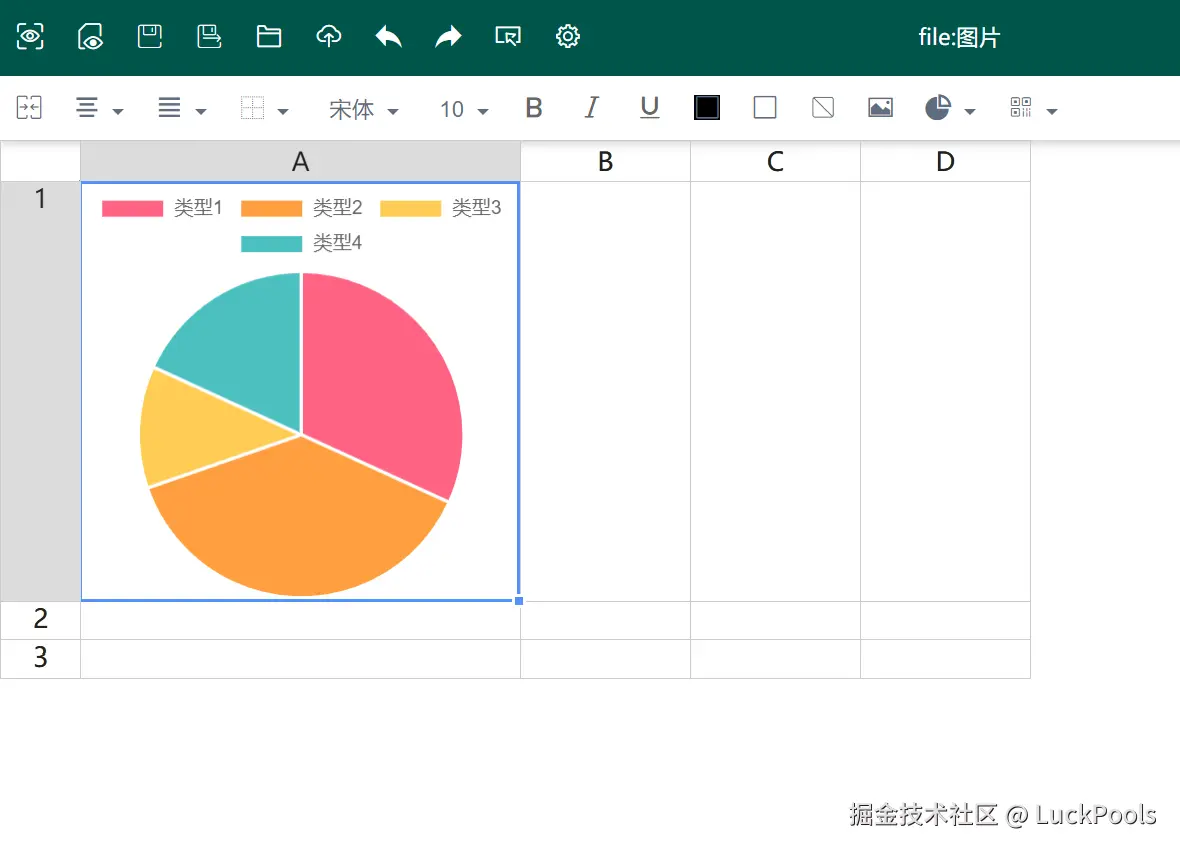Insert picture with the image icon

point(880,108)
